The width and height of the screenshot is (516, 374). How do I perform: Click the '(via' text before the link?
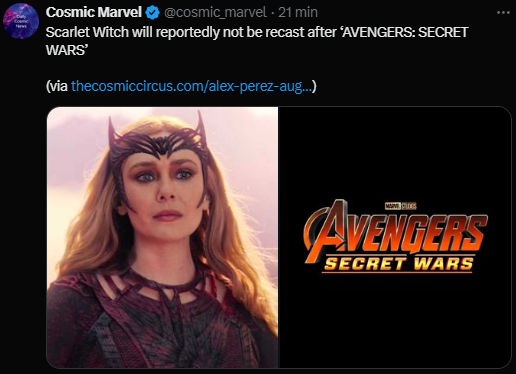coord(57,86)
